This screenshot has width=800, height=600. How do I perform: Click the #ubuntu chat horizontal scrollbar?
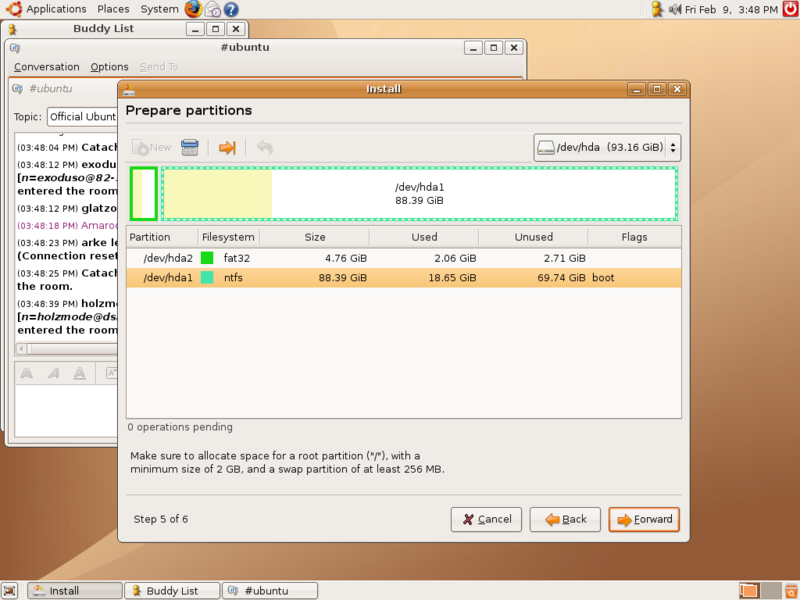pyautogui.click(x=67, y=349)
